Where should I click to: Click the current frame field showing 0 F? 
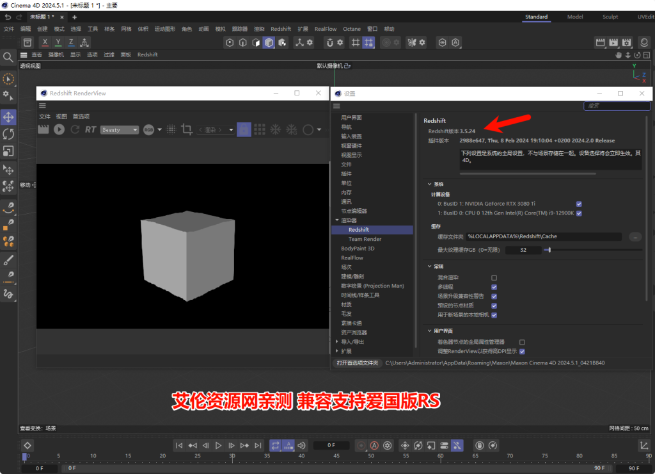tap(331, 446)
